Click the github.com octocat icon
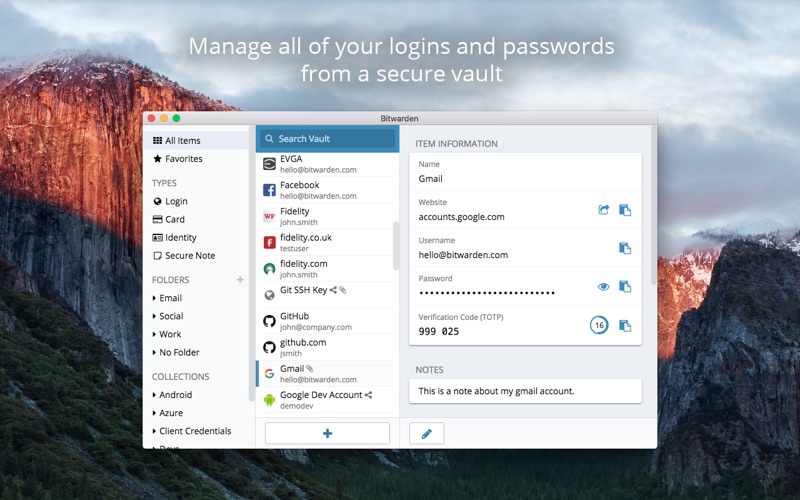Image resolution: width=800 pixels, height=500 pixels. (x=269, y=347)
